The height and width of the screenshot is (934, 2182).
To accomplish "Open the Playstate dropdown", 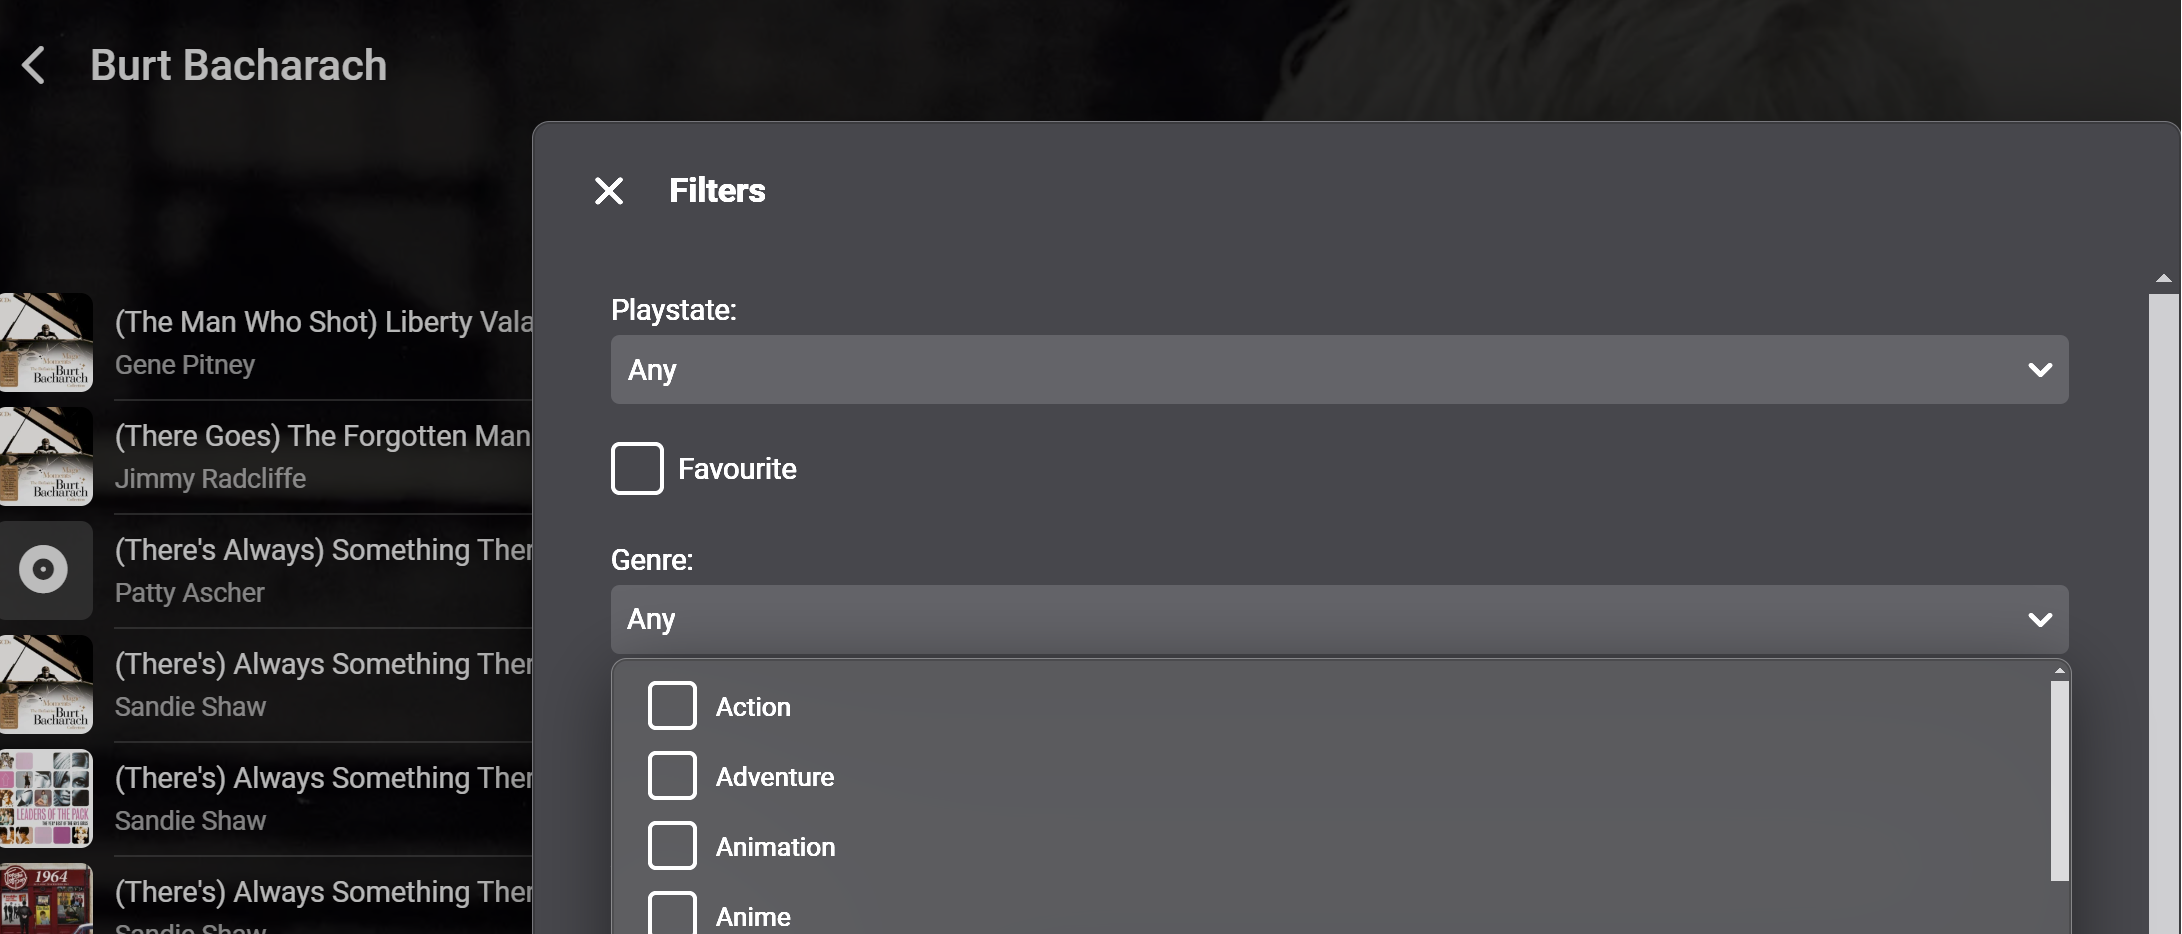I will click(x=1338, y=370).
